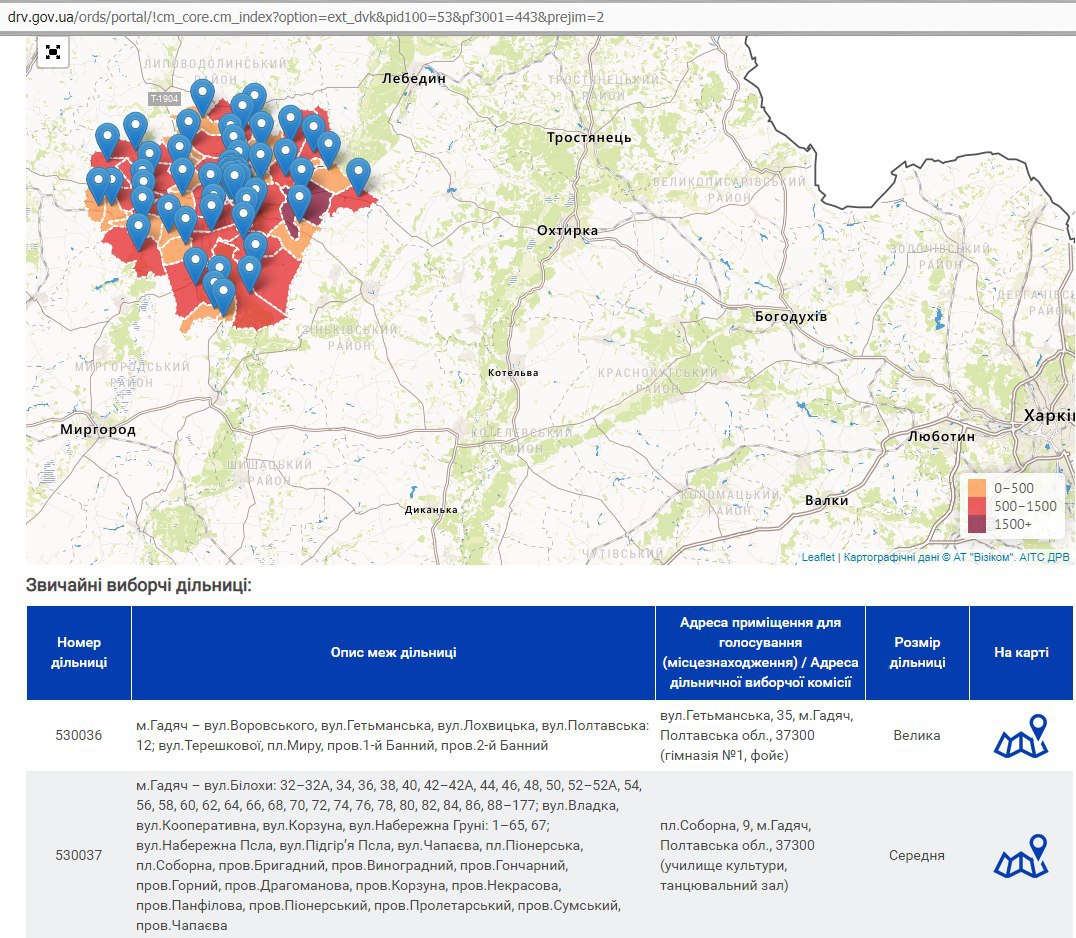Click the address column header 'Адреса приміщення для голосування'
The image size is (1076, 938).
click(760, 653)
